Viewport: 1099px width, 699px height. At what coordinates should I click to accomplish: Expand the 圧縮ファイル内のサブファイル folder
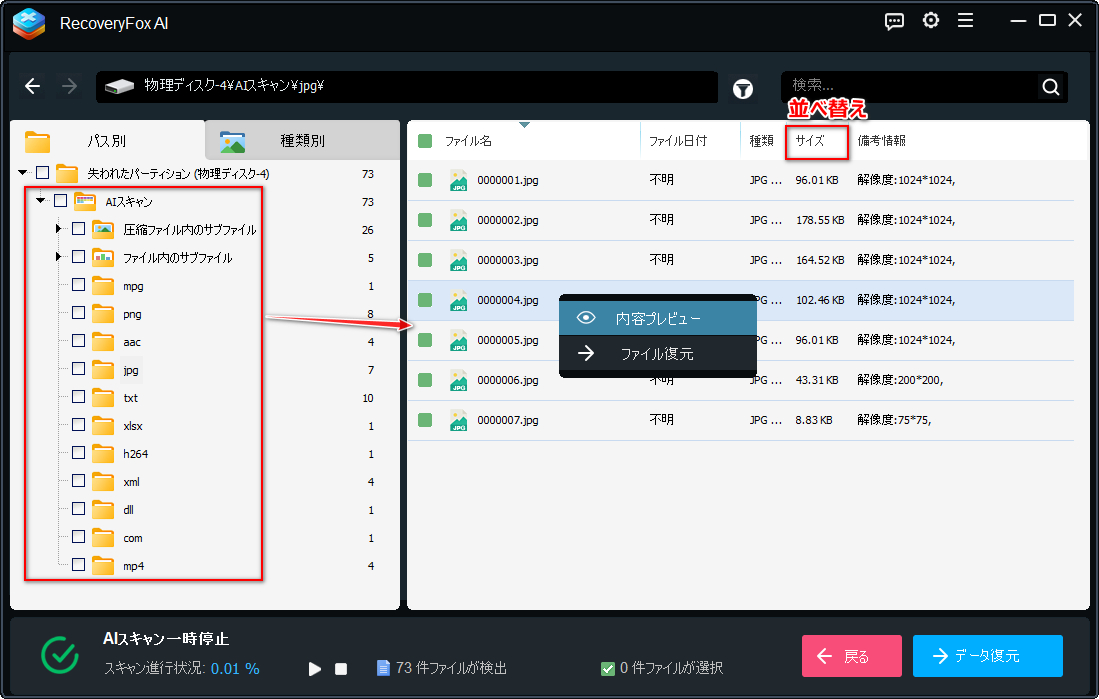pyautogui.click(x=59, y=229)
